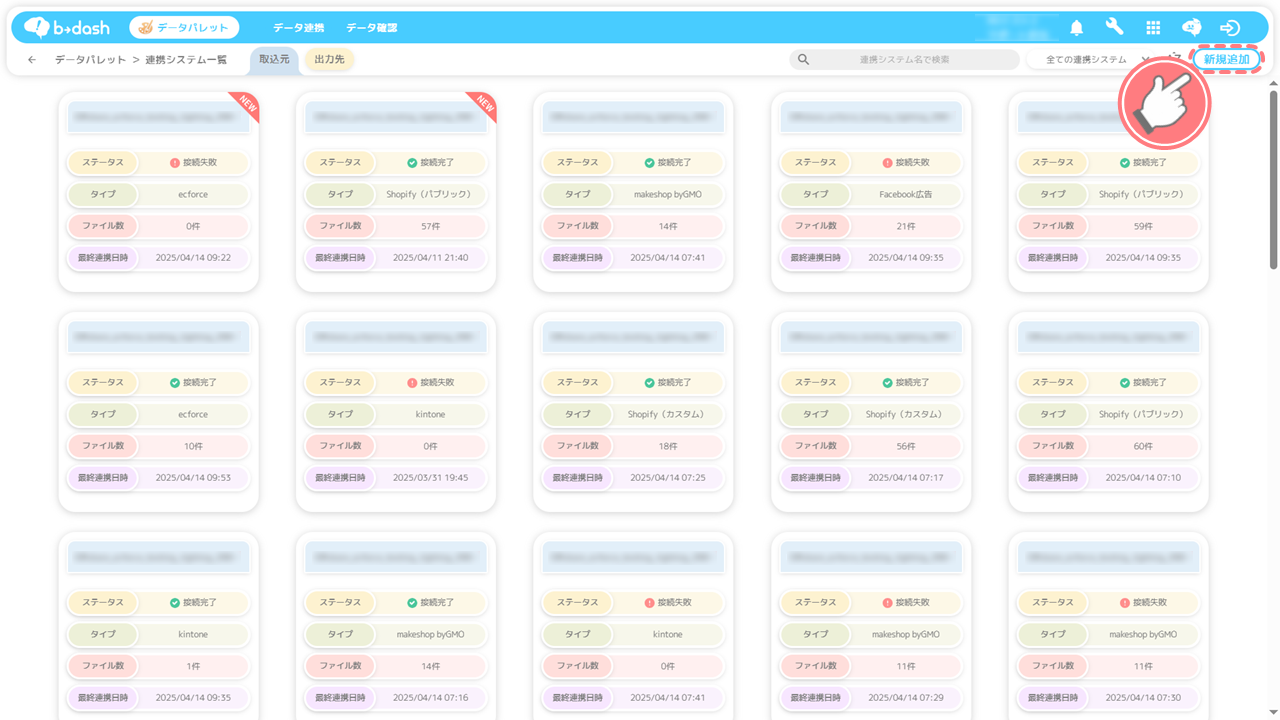1280x720 pixels.
Task: Click the timestamp 2025/04/14 07:16
Action: (431, 698)
